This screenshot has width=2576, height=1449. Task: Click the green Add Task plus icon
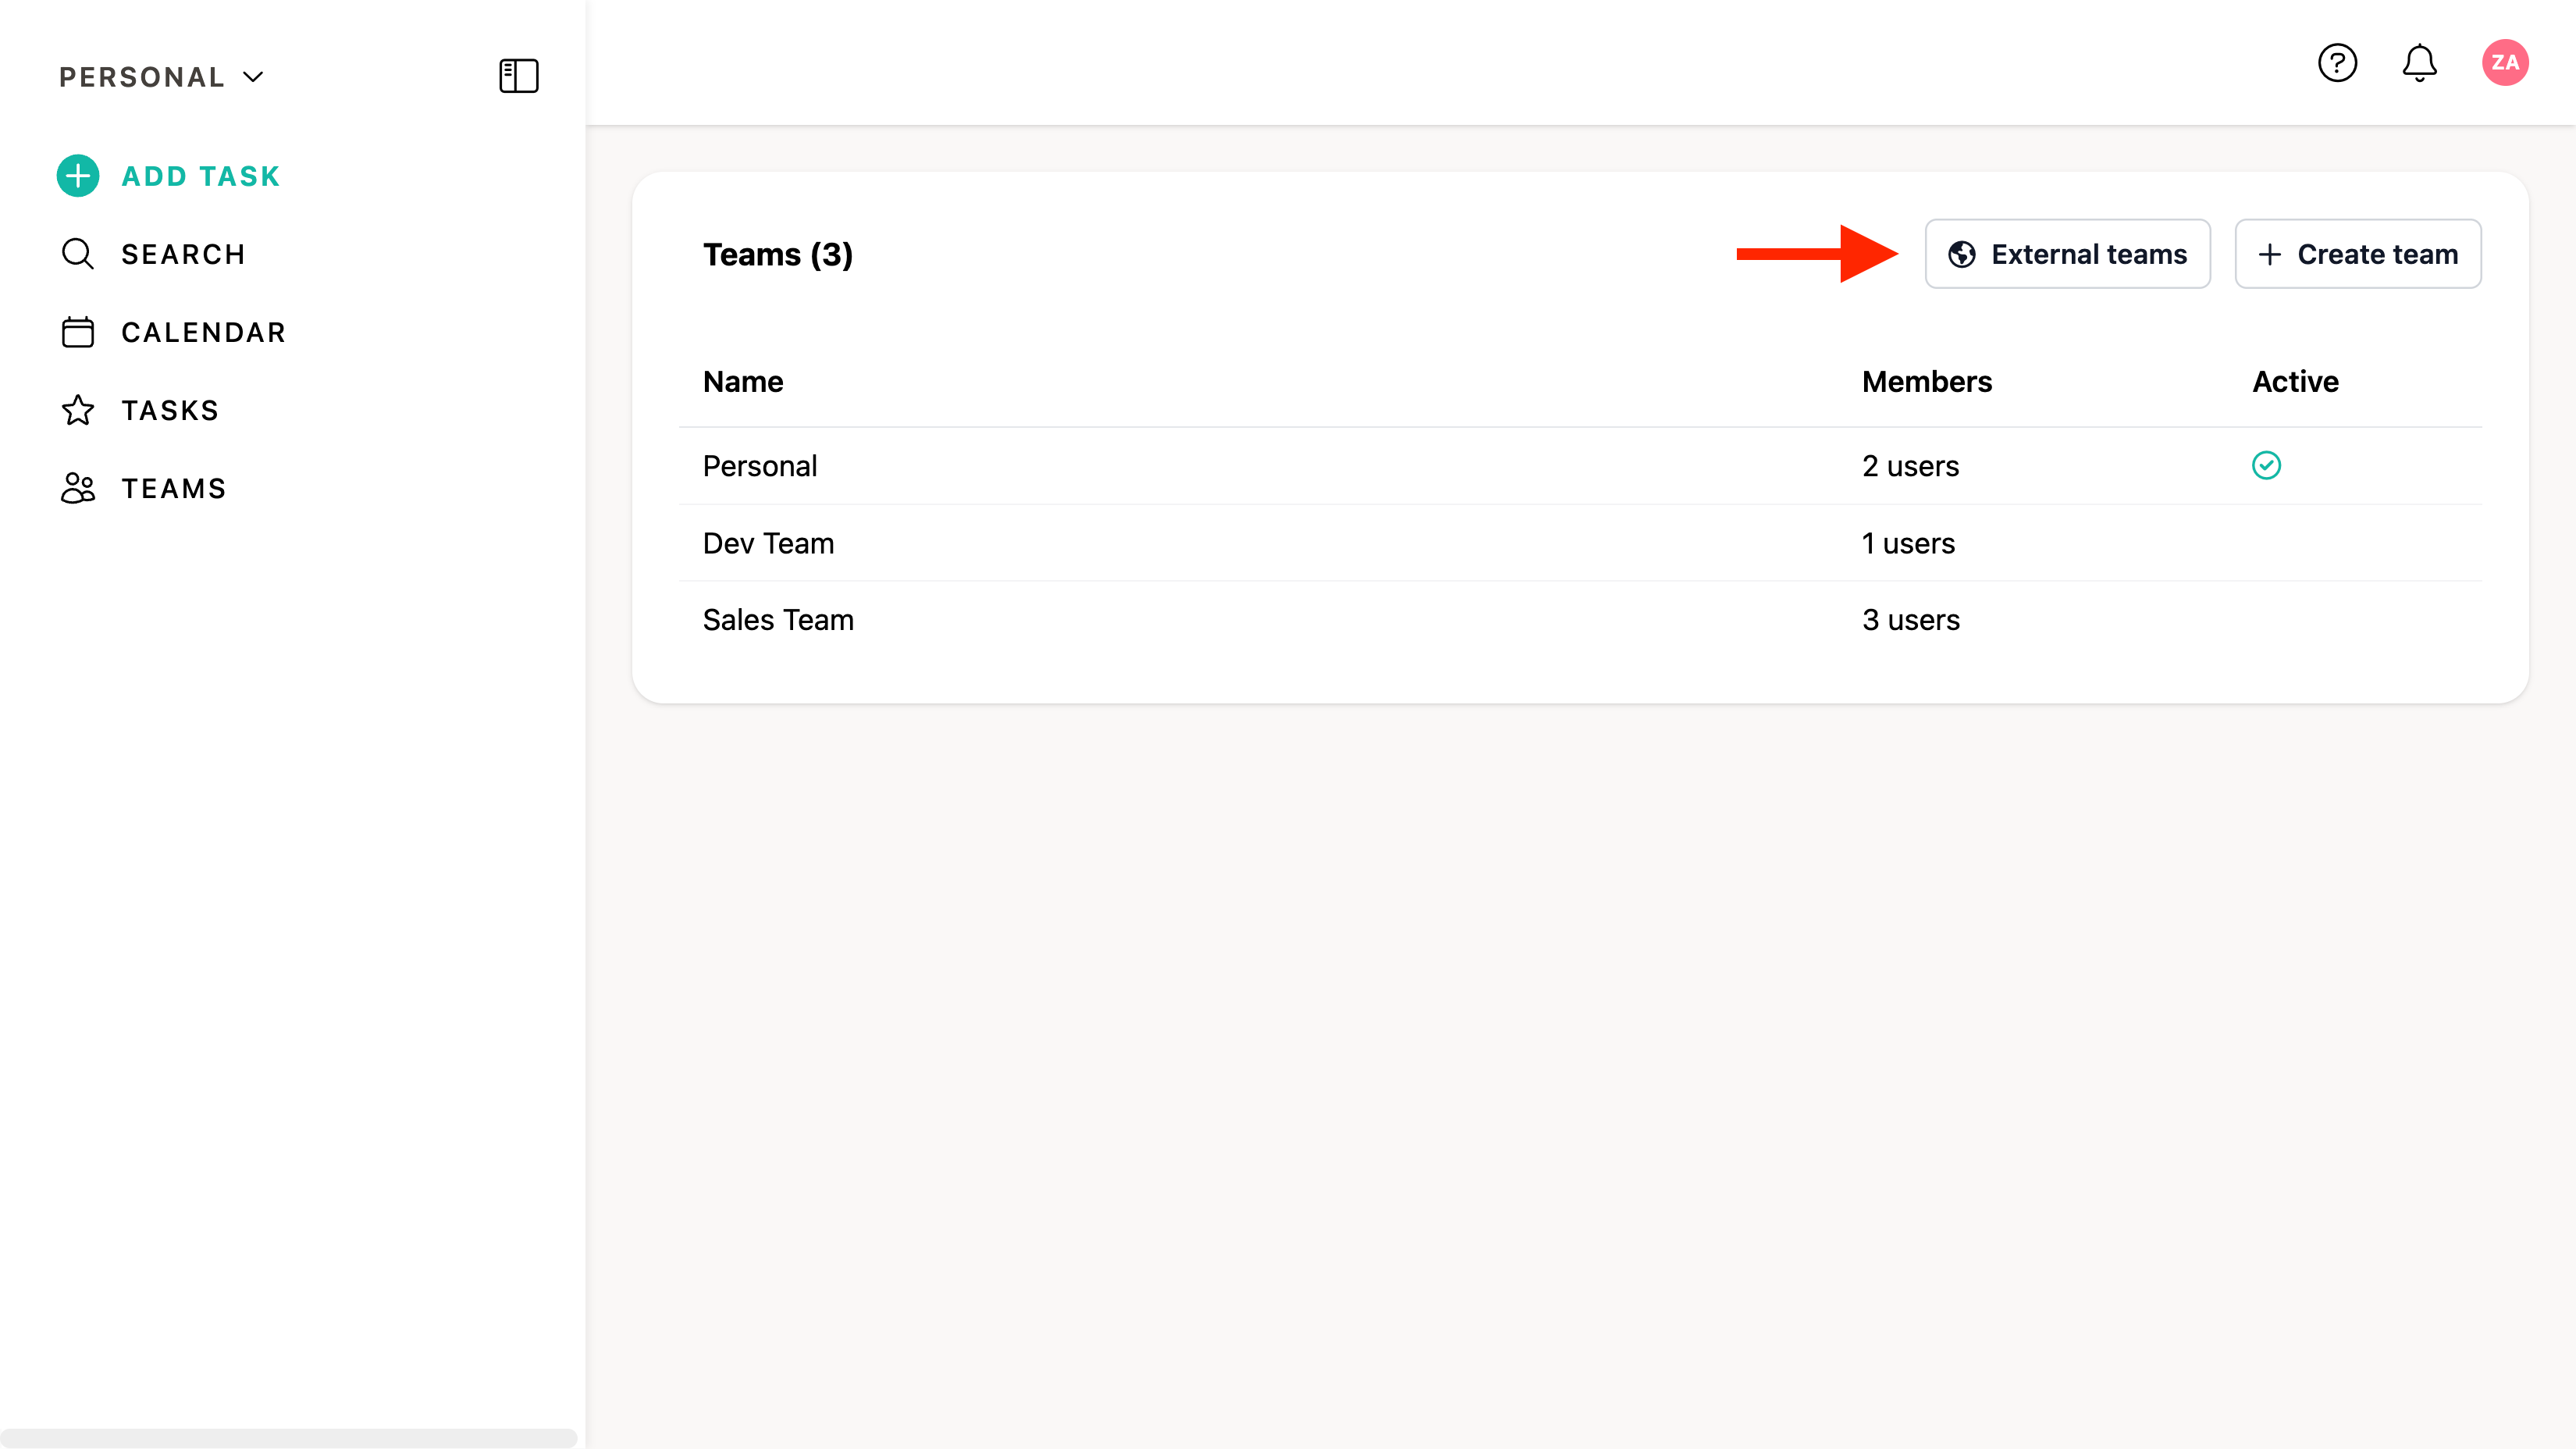(x=78, y=176)
